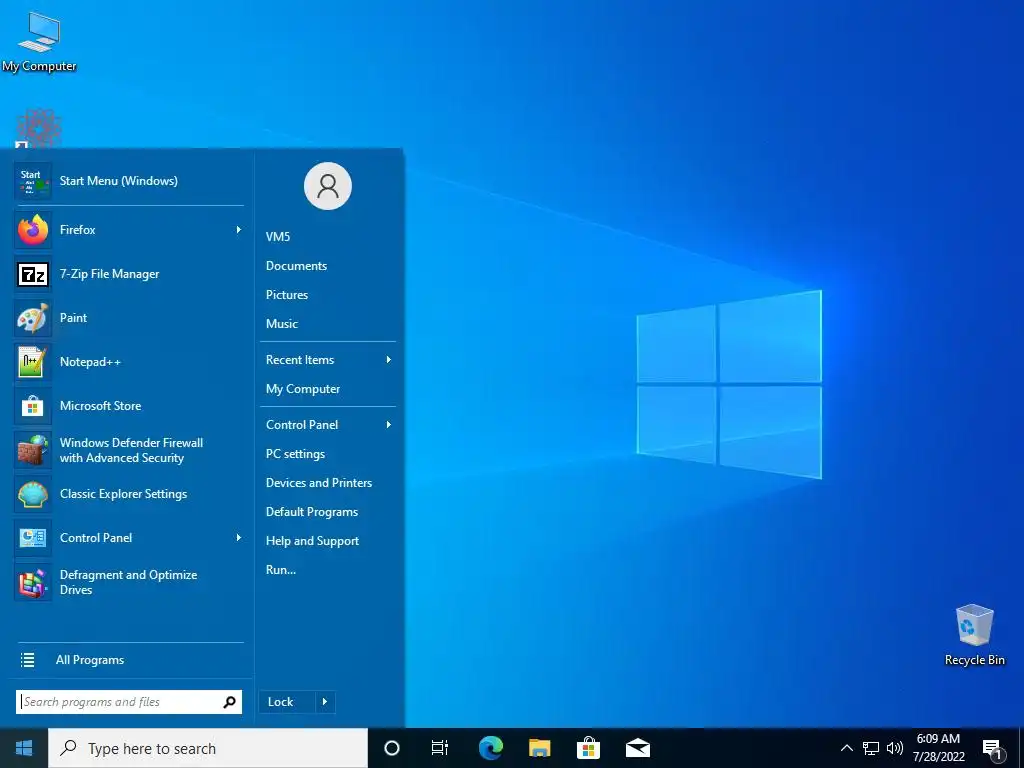Image resolution: width=1024 pixels, height=768 pixels.
Task: Click the Recent Items label
Action: coord(300,360)
